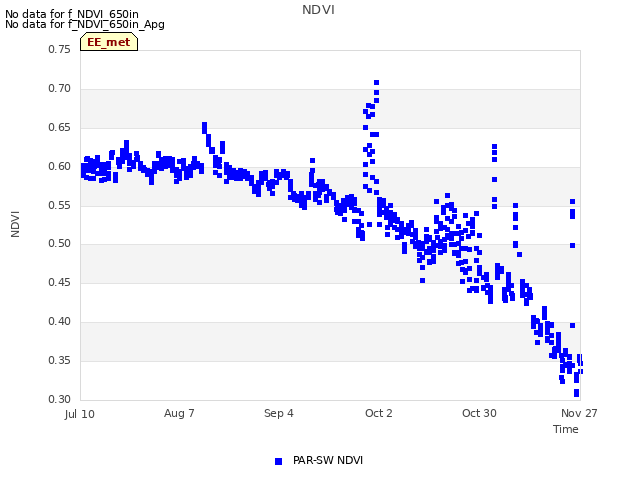This screenshot has width=640, height=480.
Task: Click 'No data for f_NDVI_650in_Apg' message
Action: (85, 24)
